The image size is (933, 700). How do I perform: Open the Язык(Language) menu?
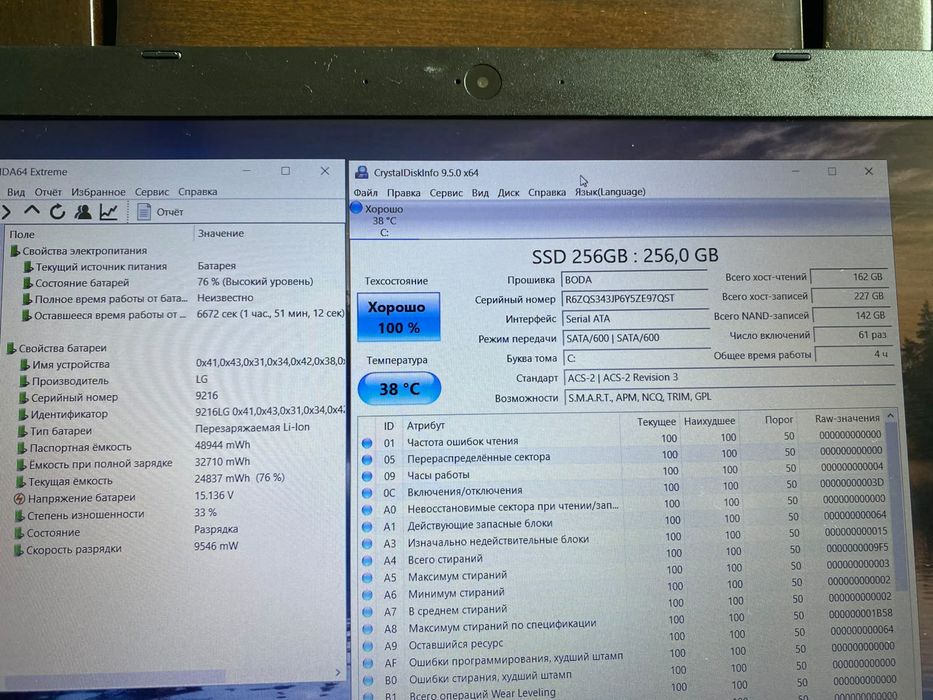[610, 192]
